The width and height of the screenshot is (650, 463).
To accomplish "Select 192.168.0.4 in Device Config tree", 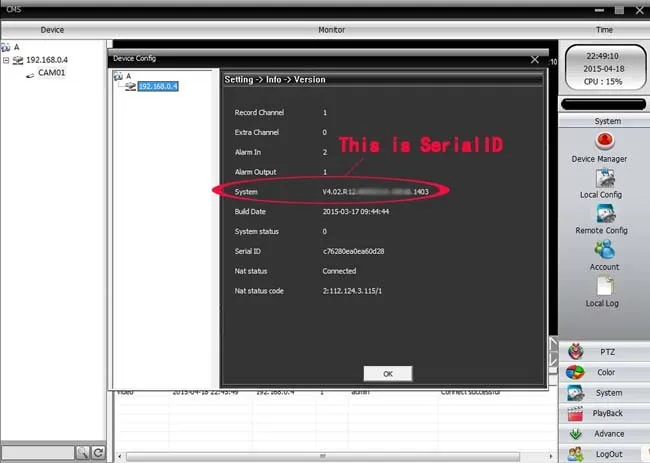I will (158, 86).
